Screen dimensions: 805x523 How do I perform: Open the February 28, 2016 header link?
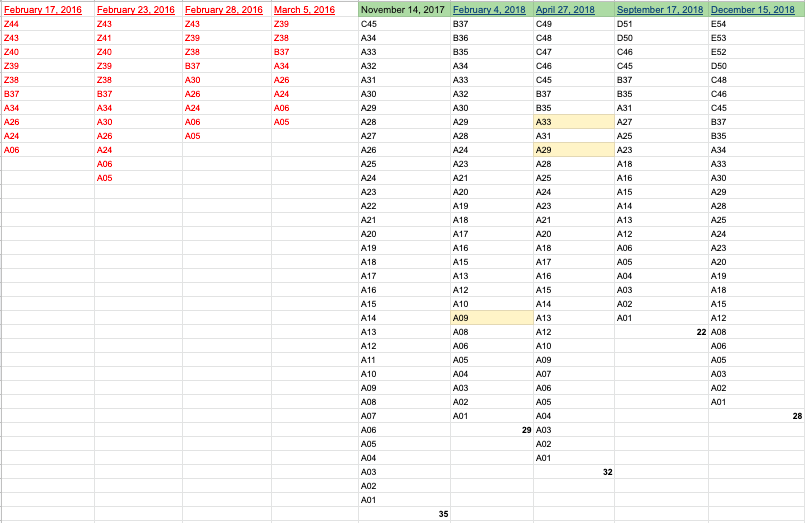[224, 10]
